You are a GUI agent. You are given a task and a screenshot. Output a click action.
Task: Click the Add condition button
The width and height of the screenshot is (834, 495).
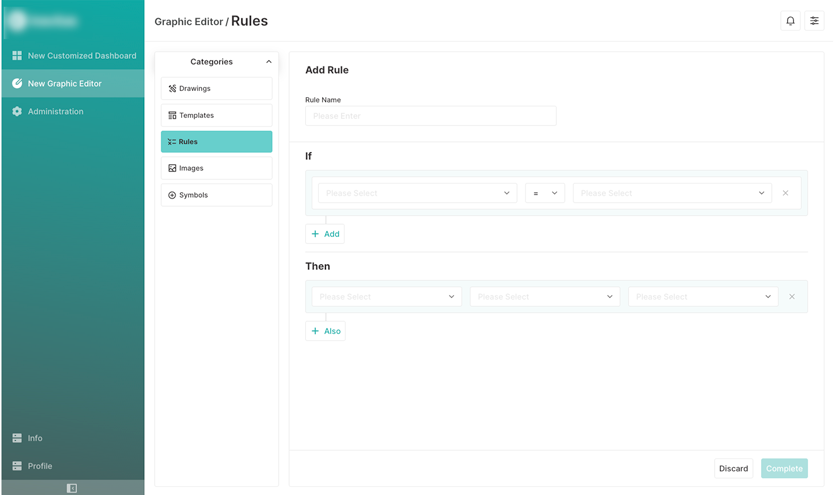(x=325, y=234)
